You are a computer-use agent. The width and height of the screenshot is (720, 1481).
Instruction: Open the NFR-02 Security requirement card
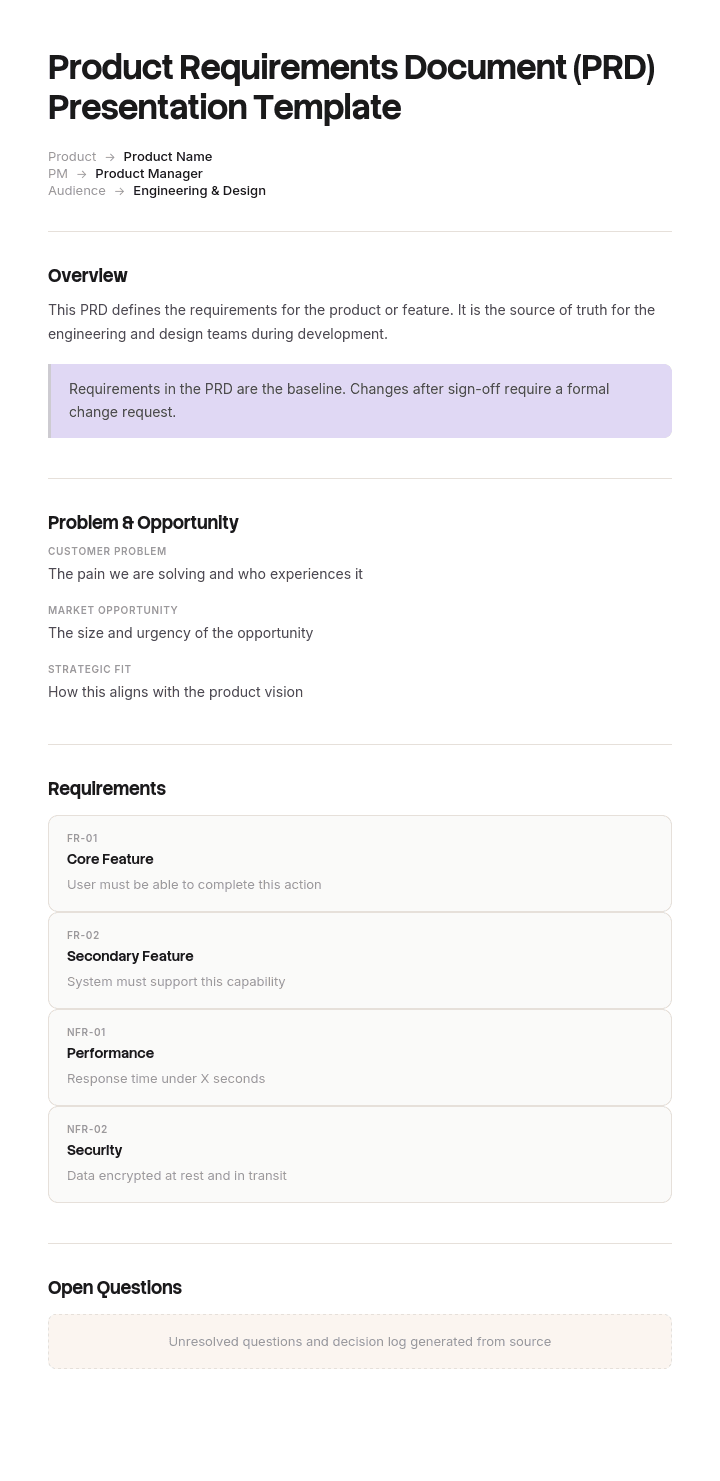click(360, 1155)
